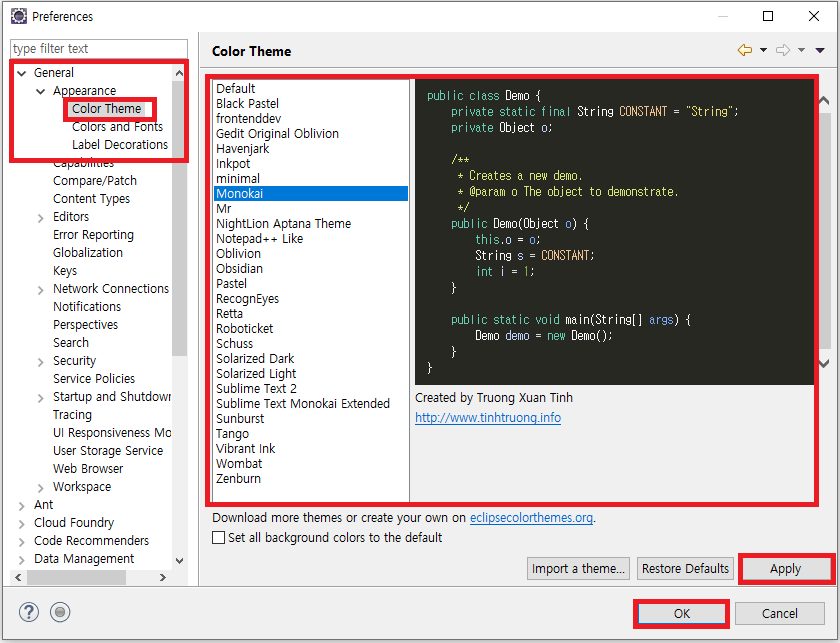This screenshot has width=840, height=643.
Task: Open the eclipsecolorthemes.org link
Action: point(531,518)
